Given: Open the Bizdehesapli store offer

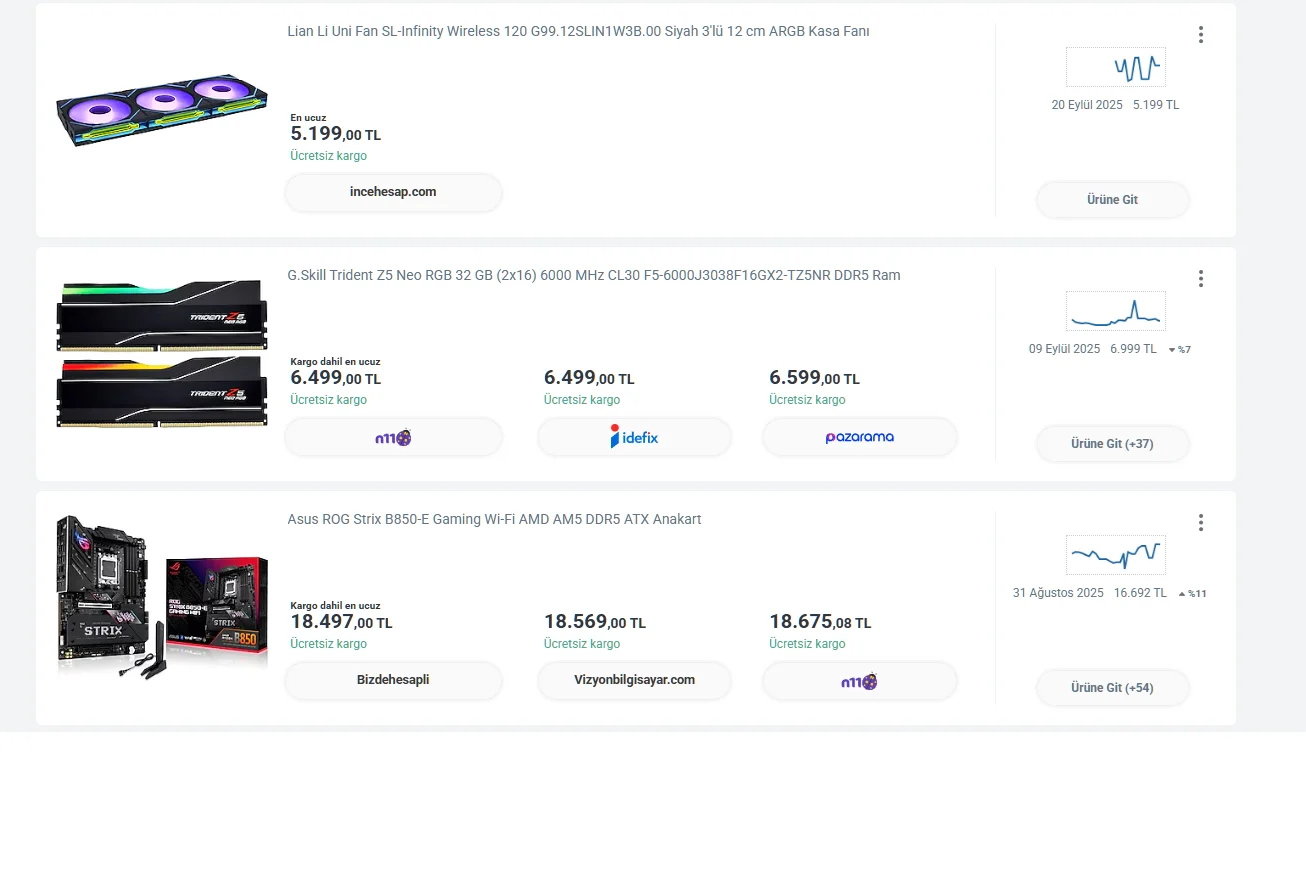Looking at the screenshot, I should tap(393, 680).
